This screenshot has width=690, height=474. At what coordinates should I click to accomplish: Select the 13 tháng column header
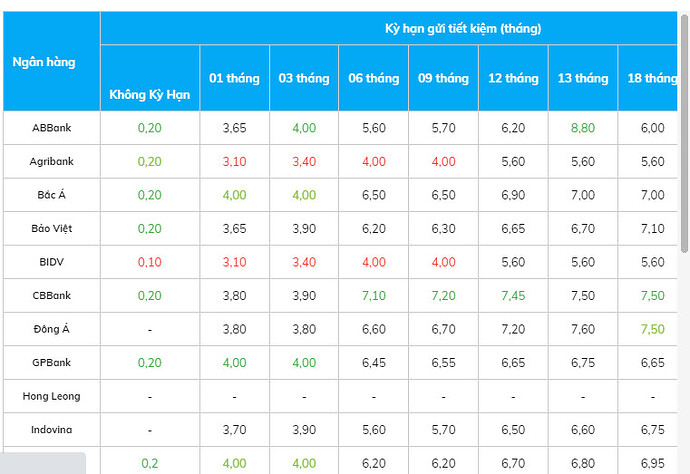[583, 78]
